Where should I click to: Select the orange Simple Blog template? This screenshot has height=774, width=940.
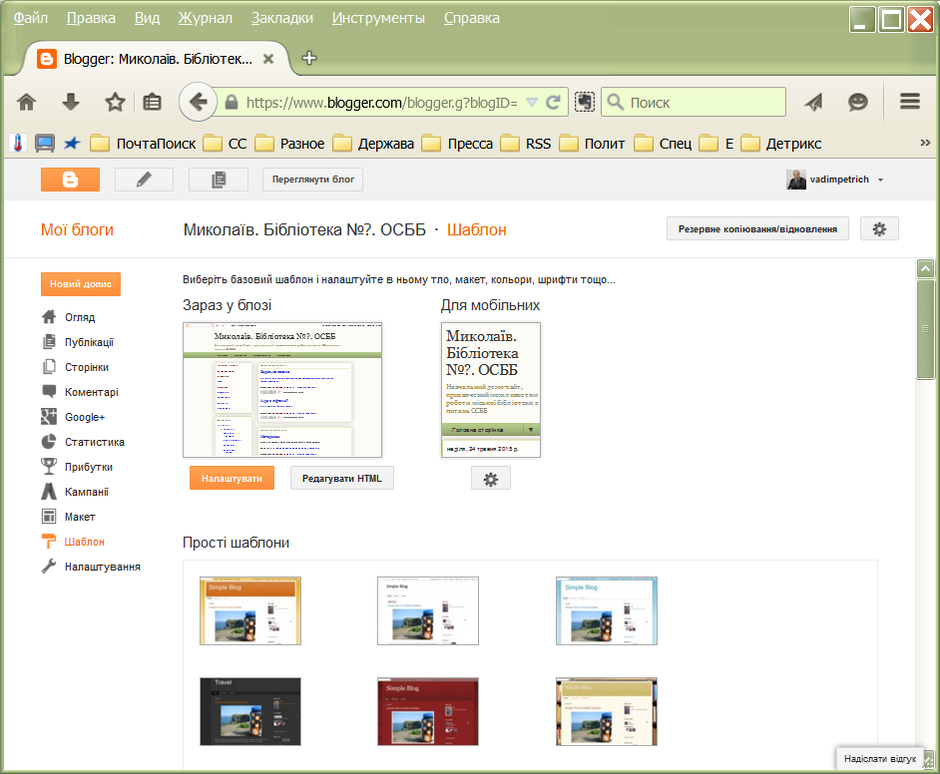pyautogui.click(x=250, y=611)
